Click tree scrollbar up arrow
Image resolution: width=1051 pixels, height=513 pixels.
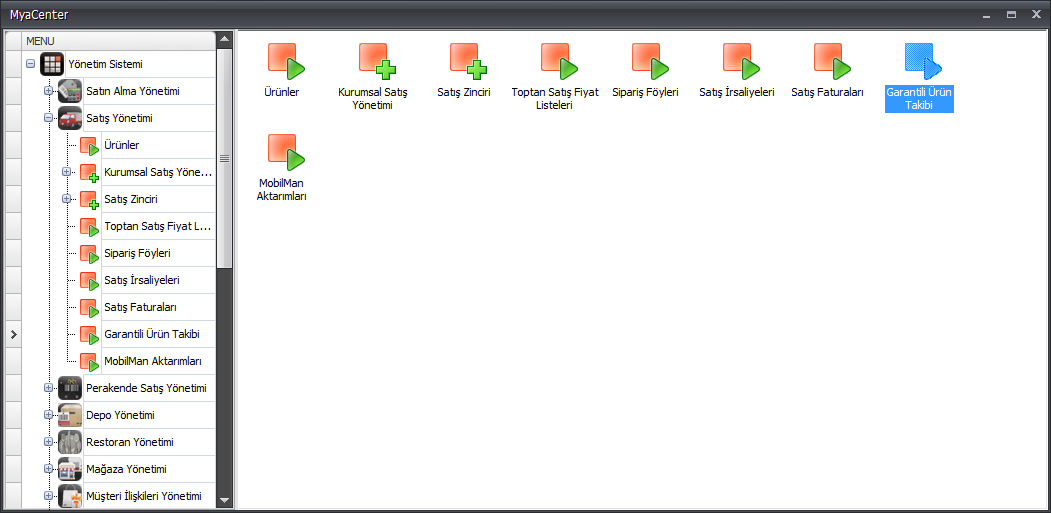pyautogui.click(x=225, y=40)
